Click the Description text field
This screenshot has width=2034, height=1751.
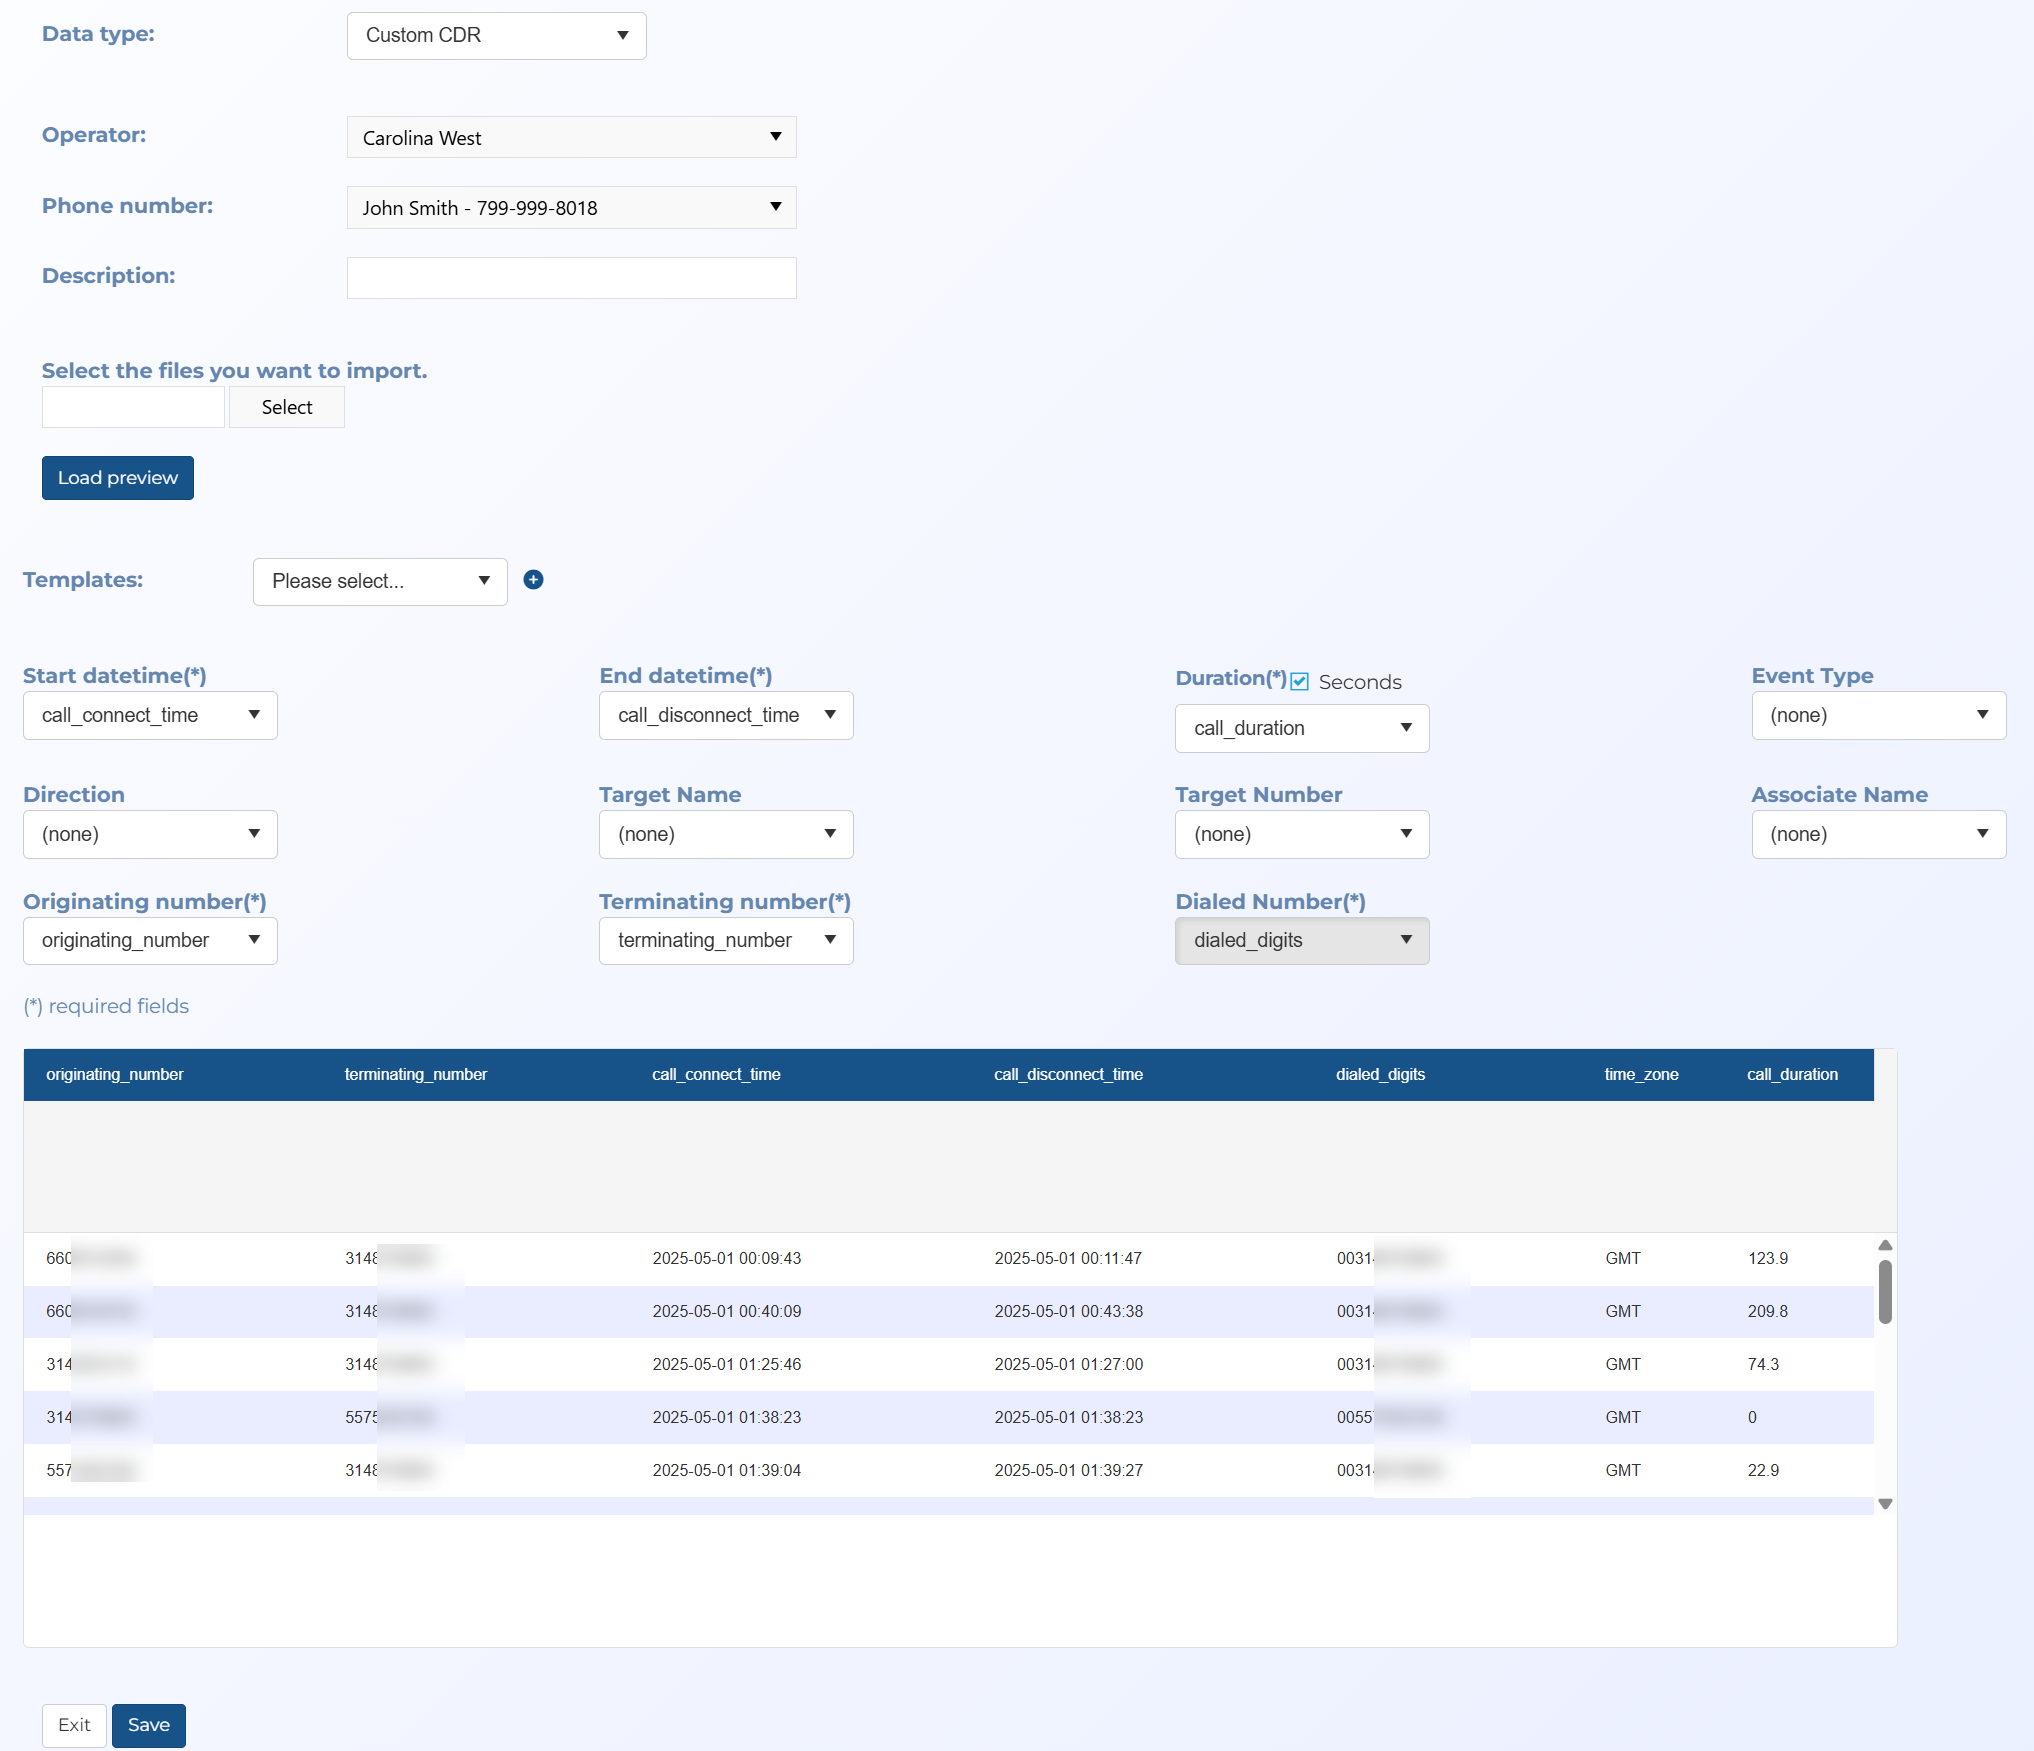click(x=571, y=278)
